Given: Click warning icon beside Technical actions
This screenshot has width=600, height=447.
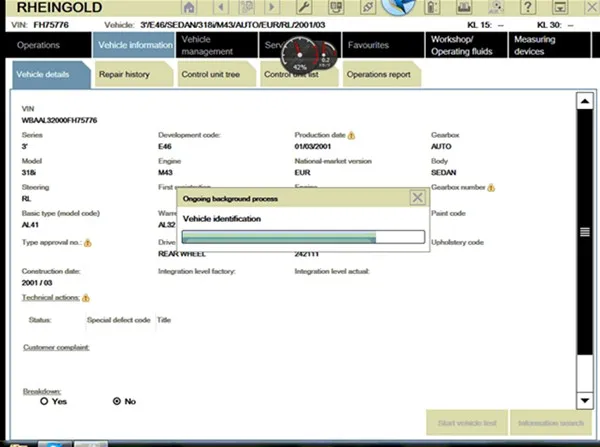Looking at the screenshot, I should point(86,298).
